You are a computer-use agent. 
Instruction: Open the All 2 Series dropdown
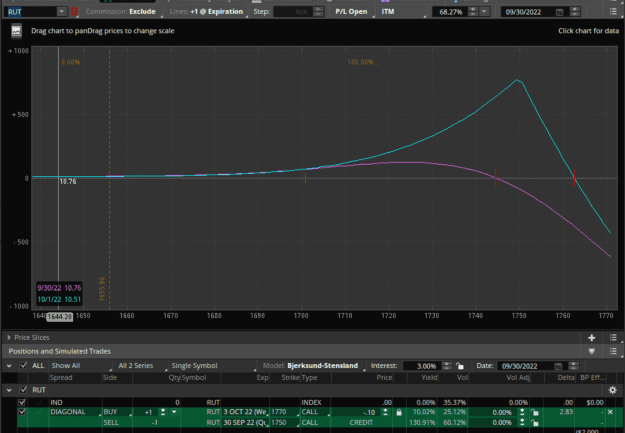pyautogui.click(x=141, y=366)
